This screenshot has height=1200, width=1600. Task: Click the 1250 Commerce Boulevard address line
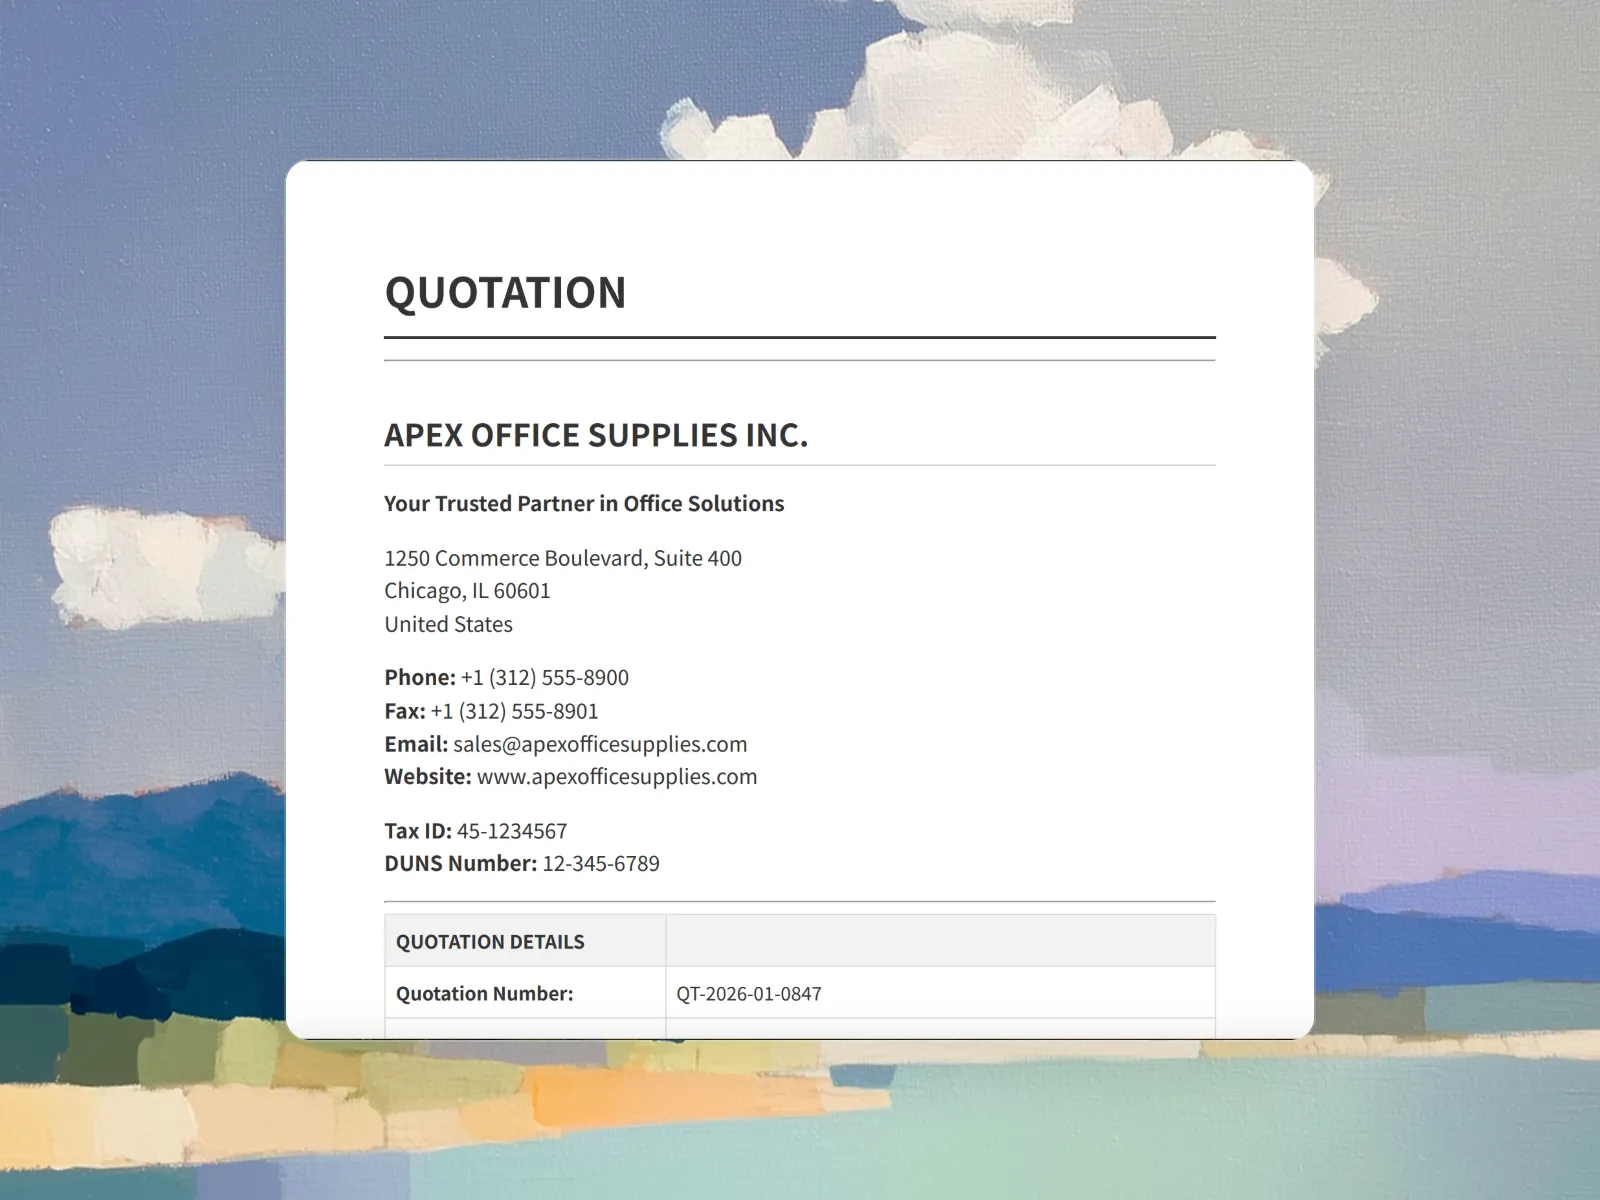click(563, 558)
